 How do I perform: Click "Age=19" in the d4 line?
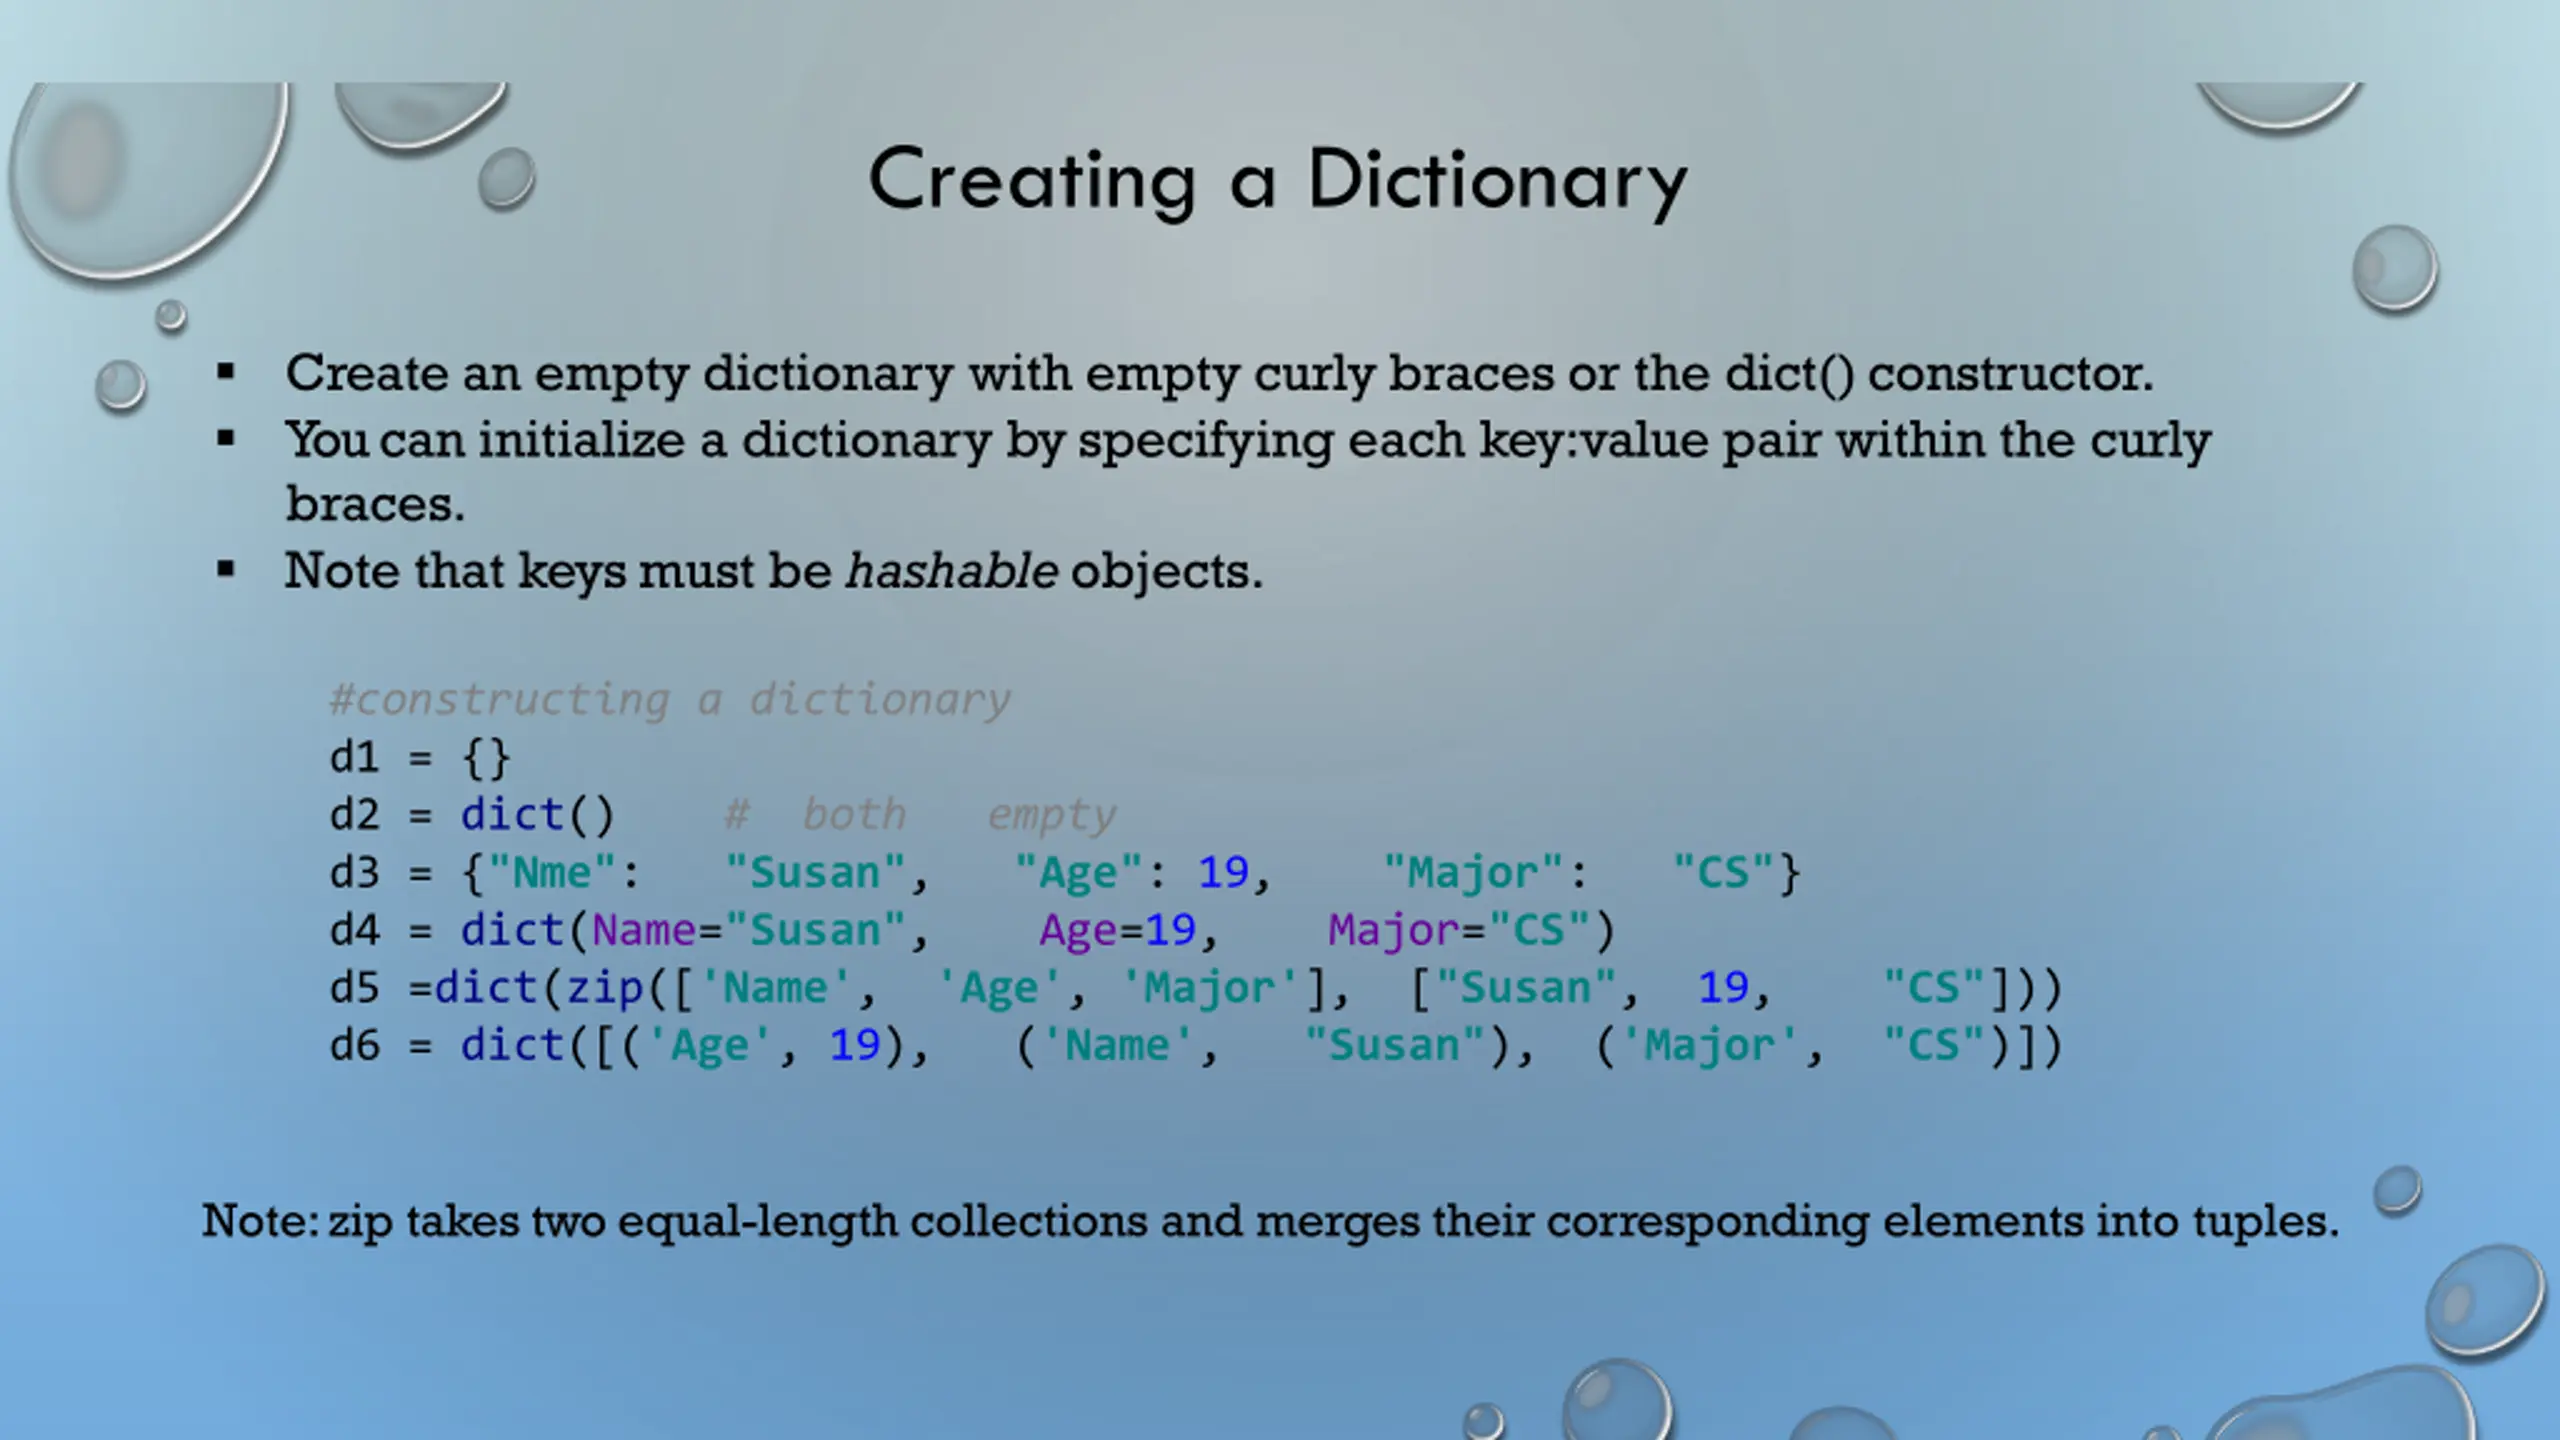(1117, 931)
